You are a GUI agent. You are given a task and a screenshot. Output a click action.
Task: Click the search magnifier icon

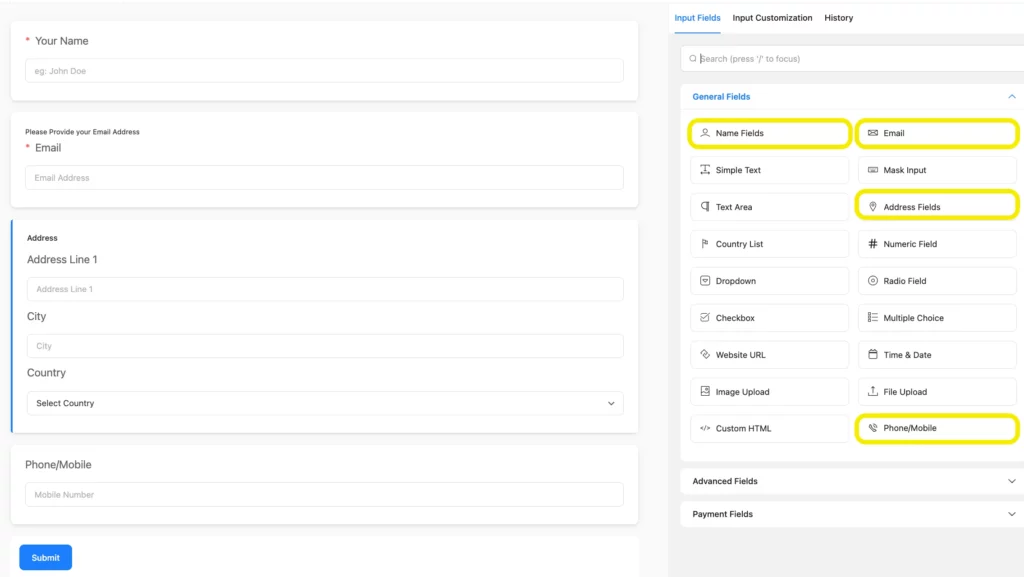click(693, 59)
